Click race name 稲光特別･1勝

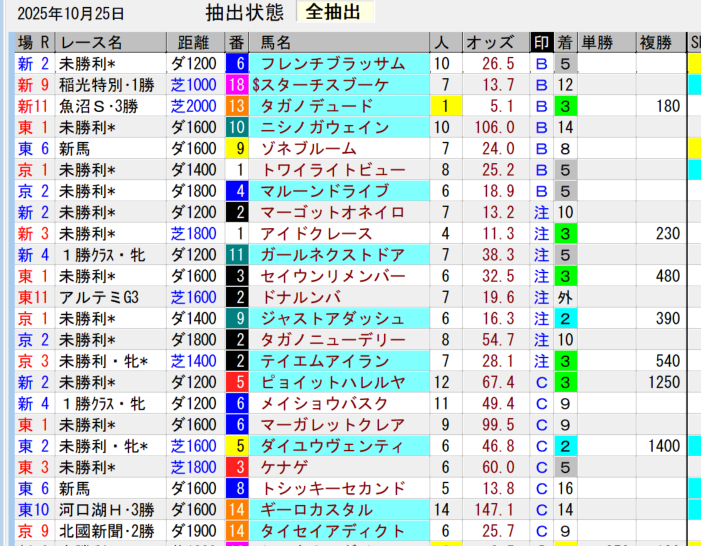point(107,85)
